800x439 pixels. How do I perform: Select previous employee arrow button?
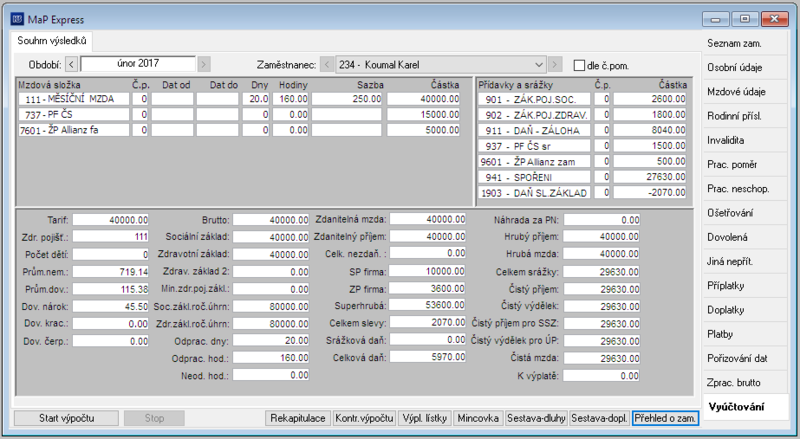pyautogui.click(x=327, y=65)
